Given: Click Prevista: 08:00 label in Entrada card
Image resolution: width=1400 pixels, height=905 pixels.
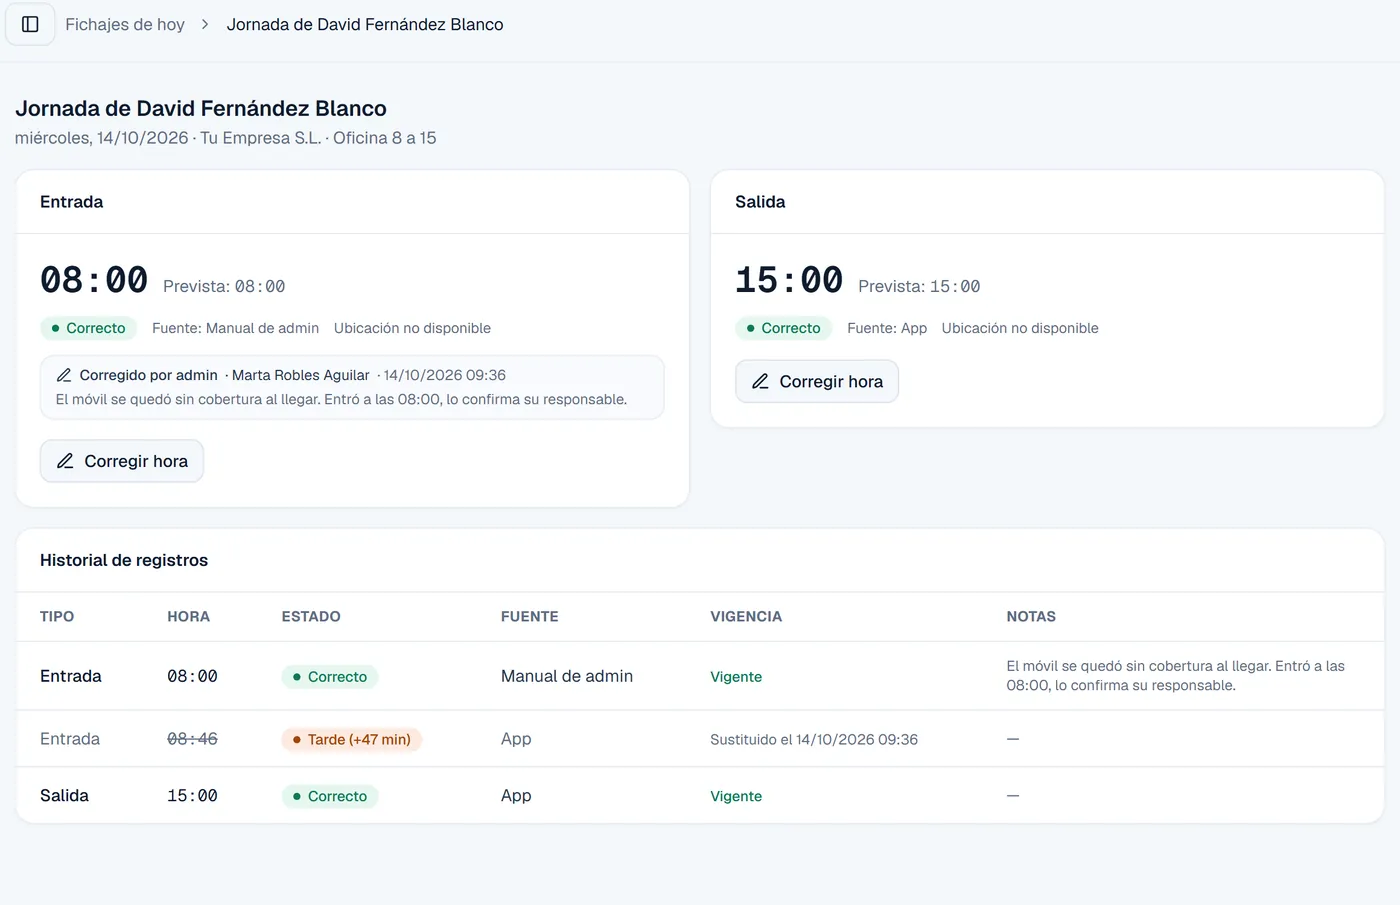Looking at the screenshot, I should (x=224, y=286).
